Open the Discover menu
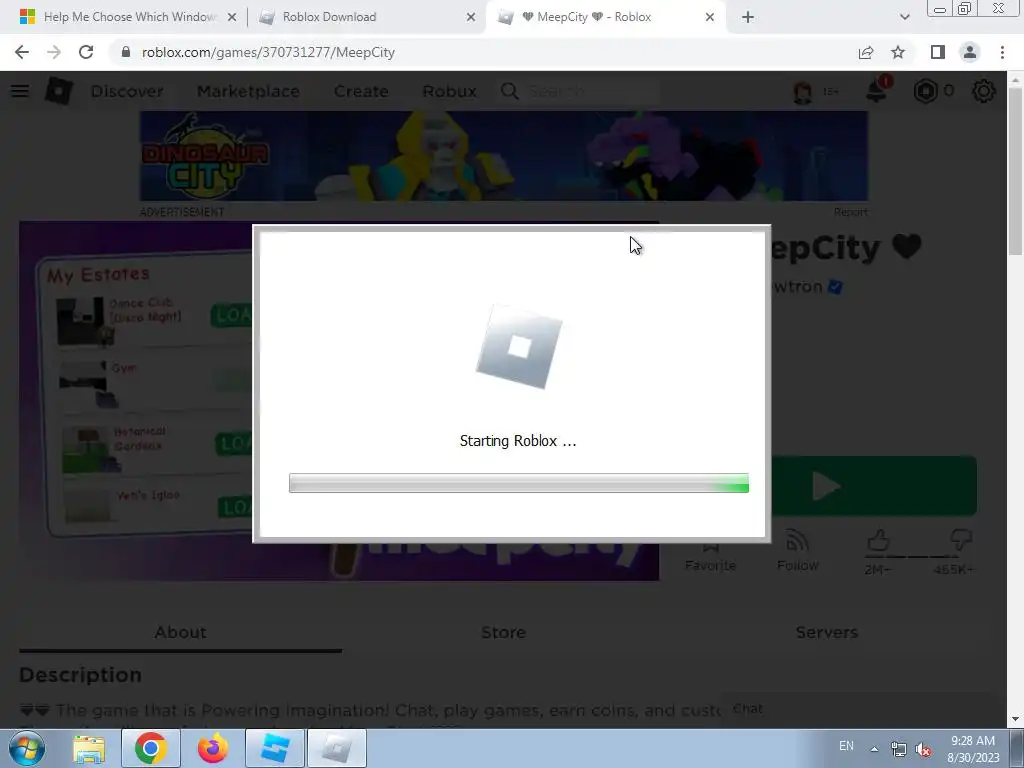Viewport: 1024px width, 768px height. (x=127, y=91)
